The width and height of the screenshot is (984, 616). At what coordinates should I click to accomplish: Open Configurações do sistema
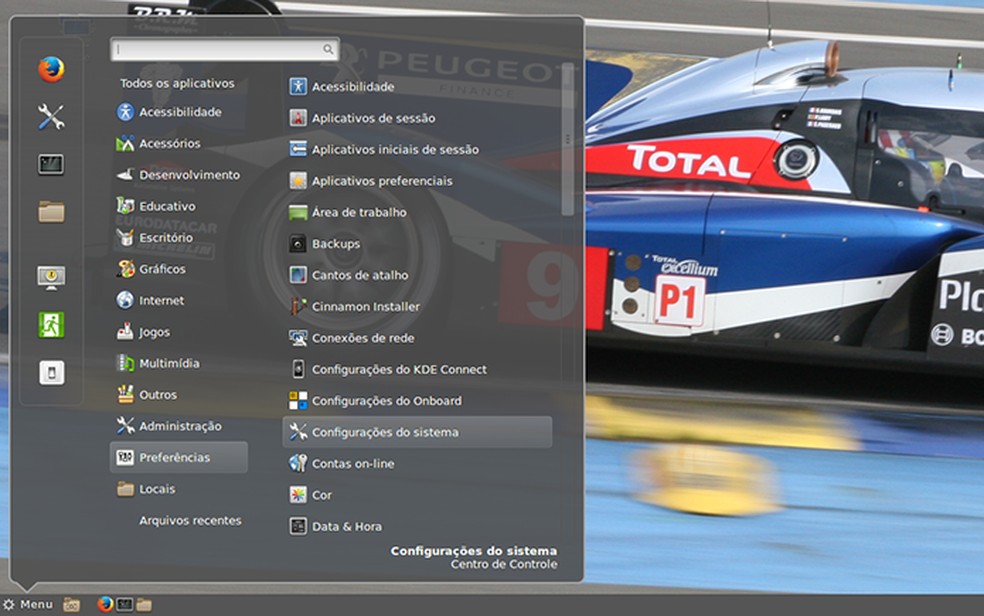coord(385,432)
